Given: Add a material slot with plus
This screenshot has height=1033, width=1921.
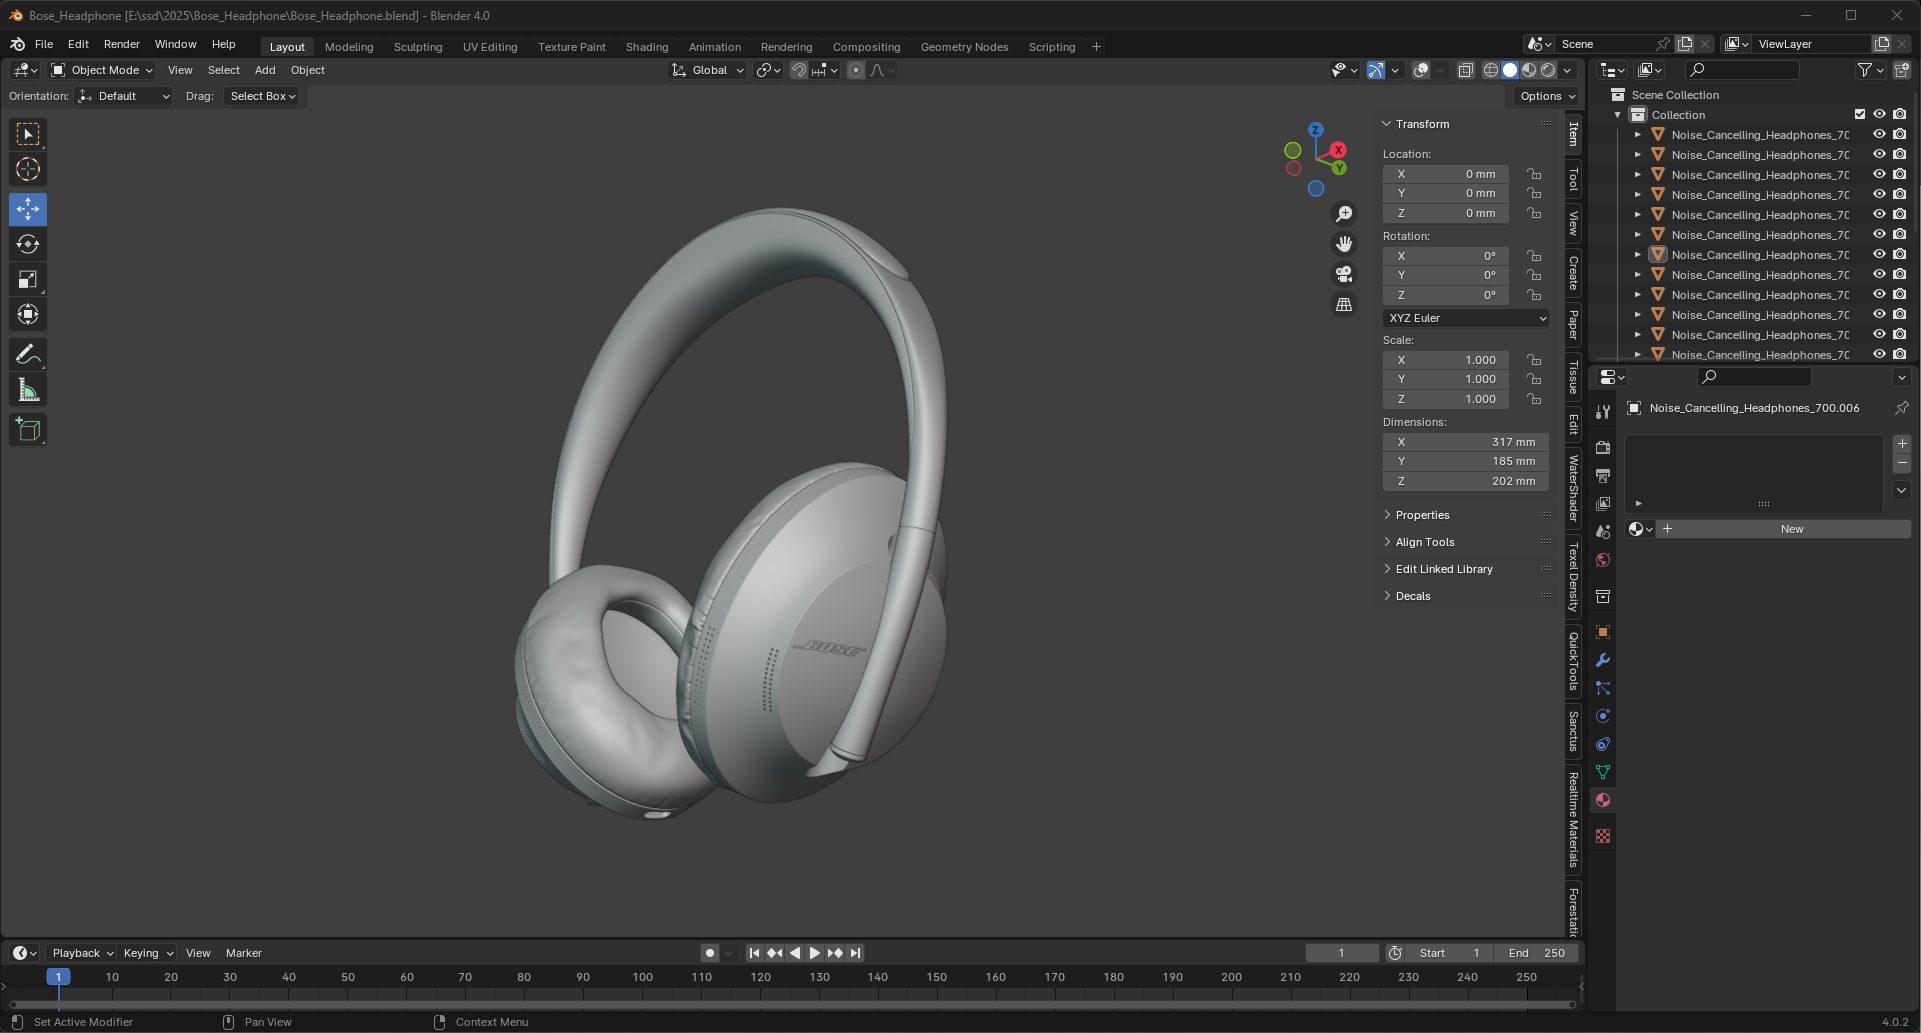Looking at the screenshot, I should pyautogui.click(x=1902, y=444).
